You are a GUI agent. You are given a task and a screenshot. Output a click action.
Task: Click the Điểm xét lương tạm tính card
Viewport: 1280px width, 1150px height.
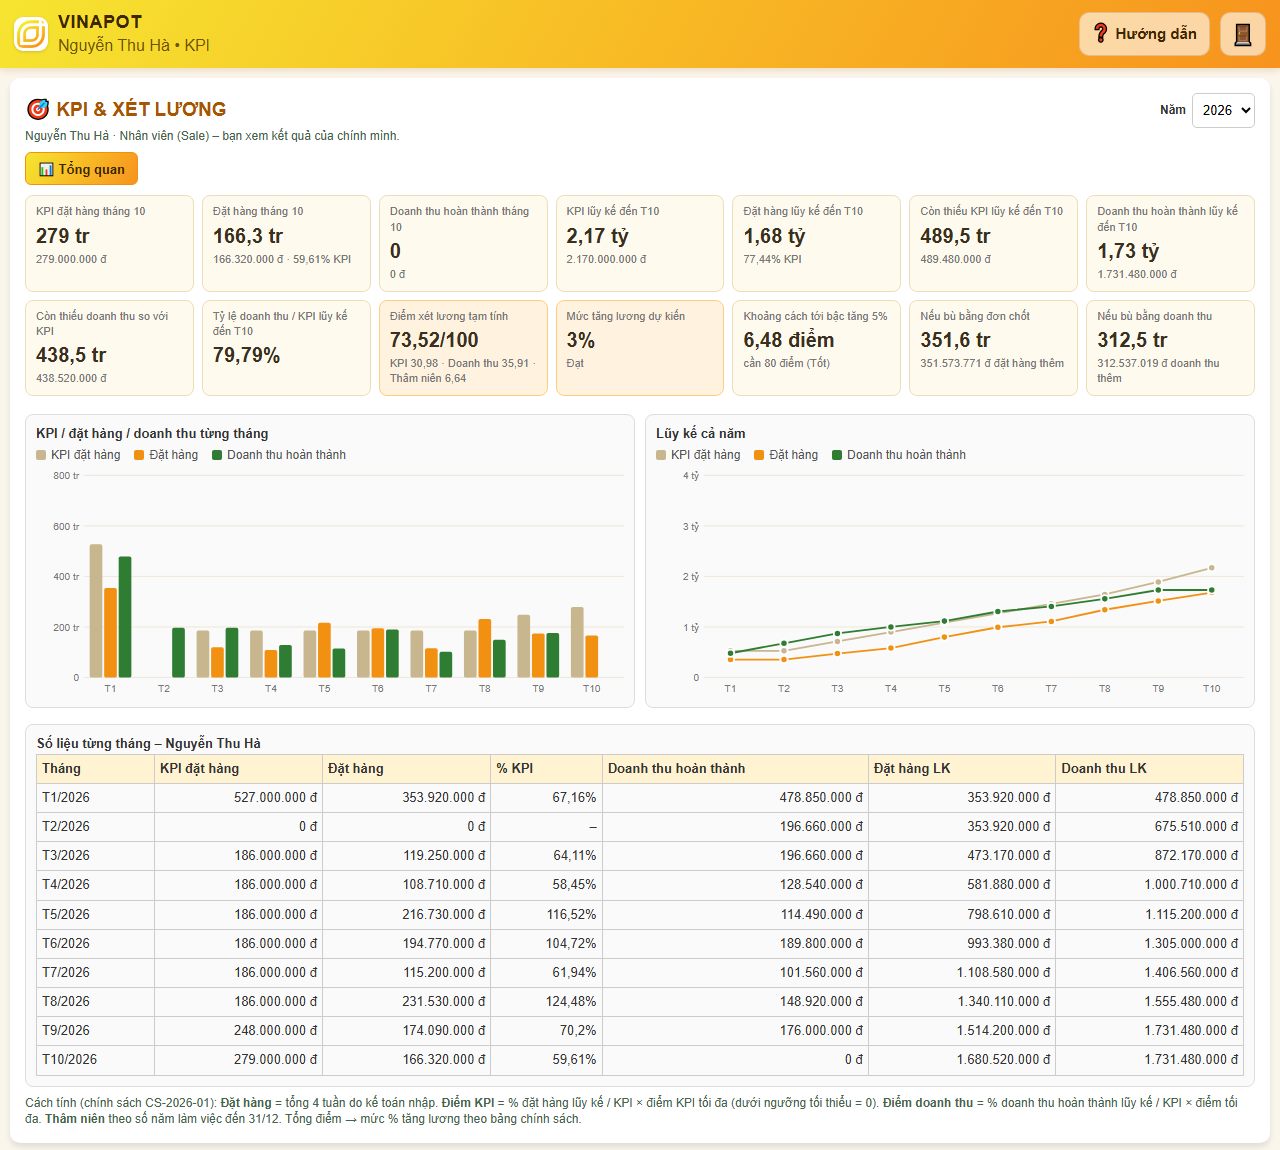(x=463, y=348)
